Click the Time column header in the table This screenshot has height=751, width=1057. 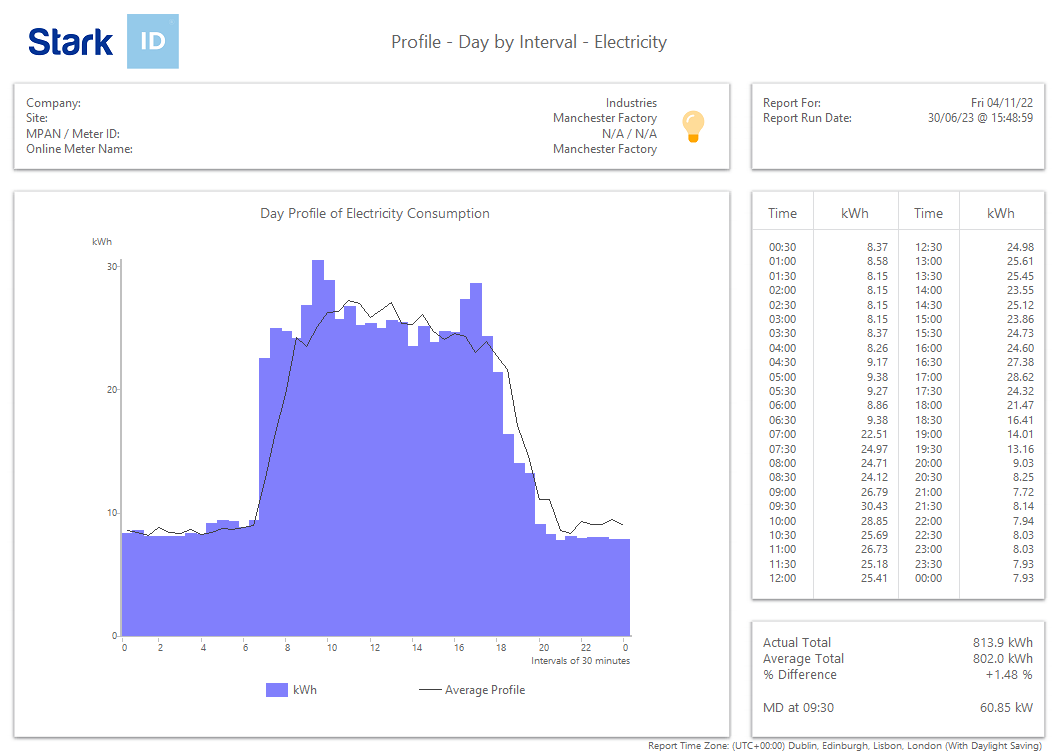783,212
